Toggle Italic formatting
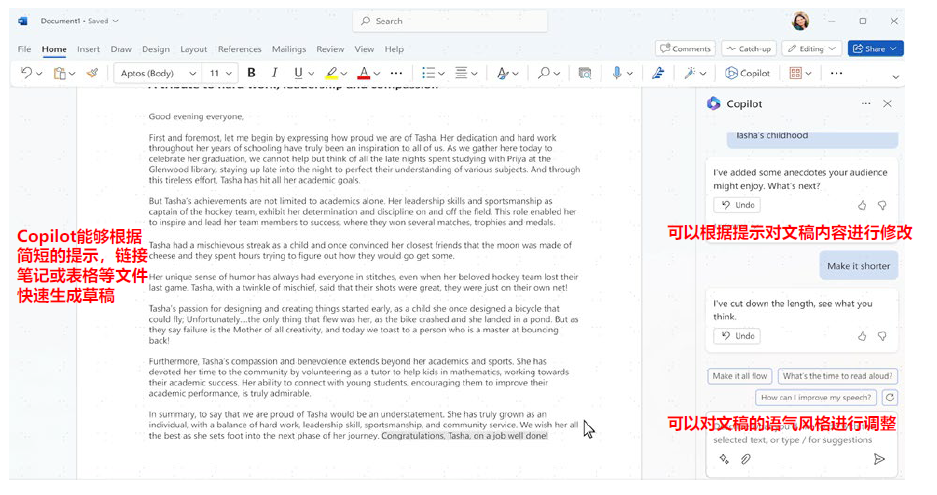This screenshot has height=495, width=937. [274, 73]
